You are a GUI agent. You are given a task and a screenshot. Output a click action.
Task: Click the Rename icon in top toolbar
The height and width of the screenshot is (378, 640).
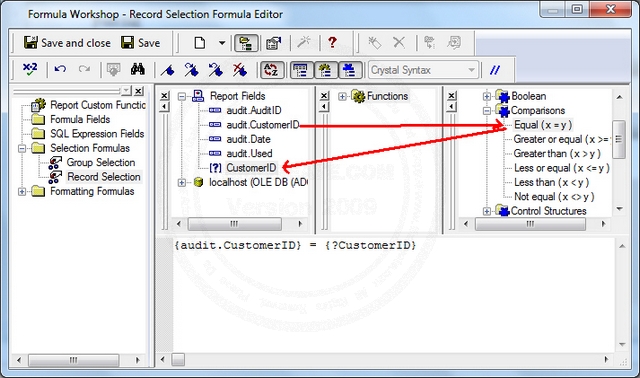tap(374, 42)
